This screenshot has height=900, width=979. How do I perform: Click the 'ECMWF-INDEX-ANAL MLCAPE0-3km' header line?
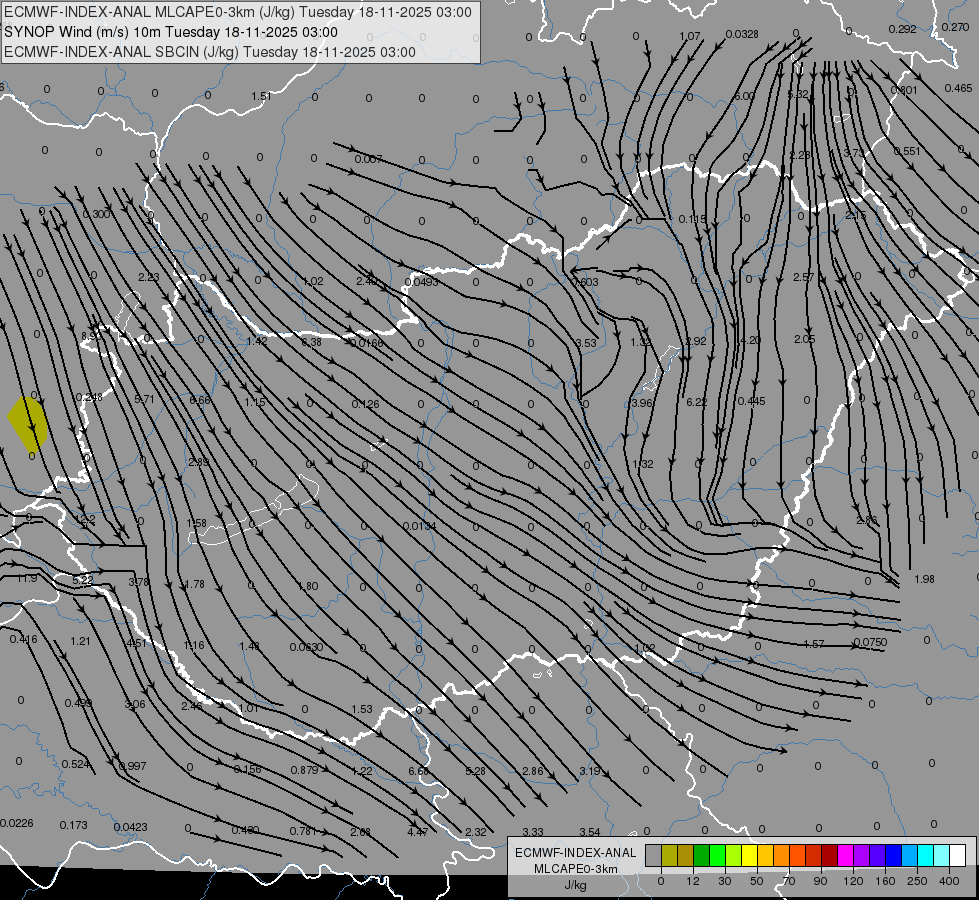[x=238, y=12]
